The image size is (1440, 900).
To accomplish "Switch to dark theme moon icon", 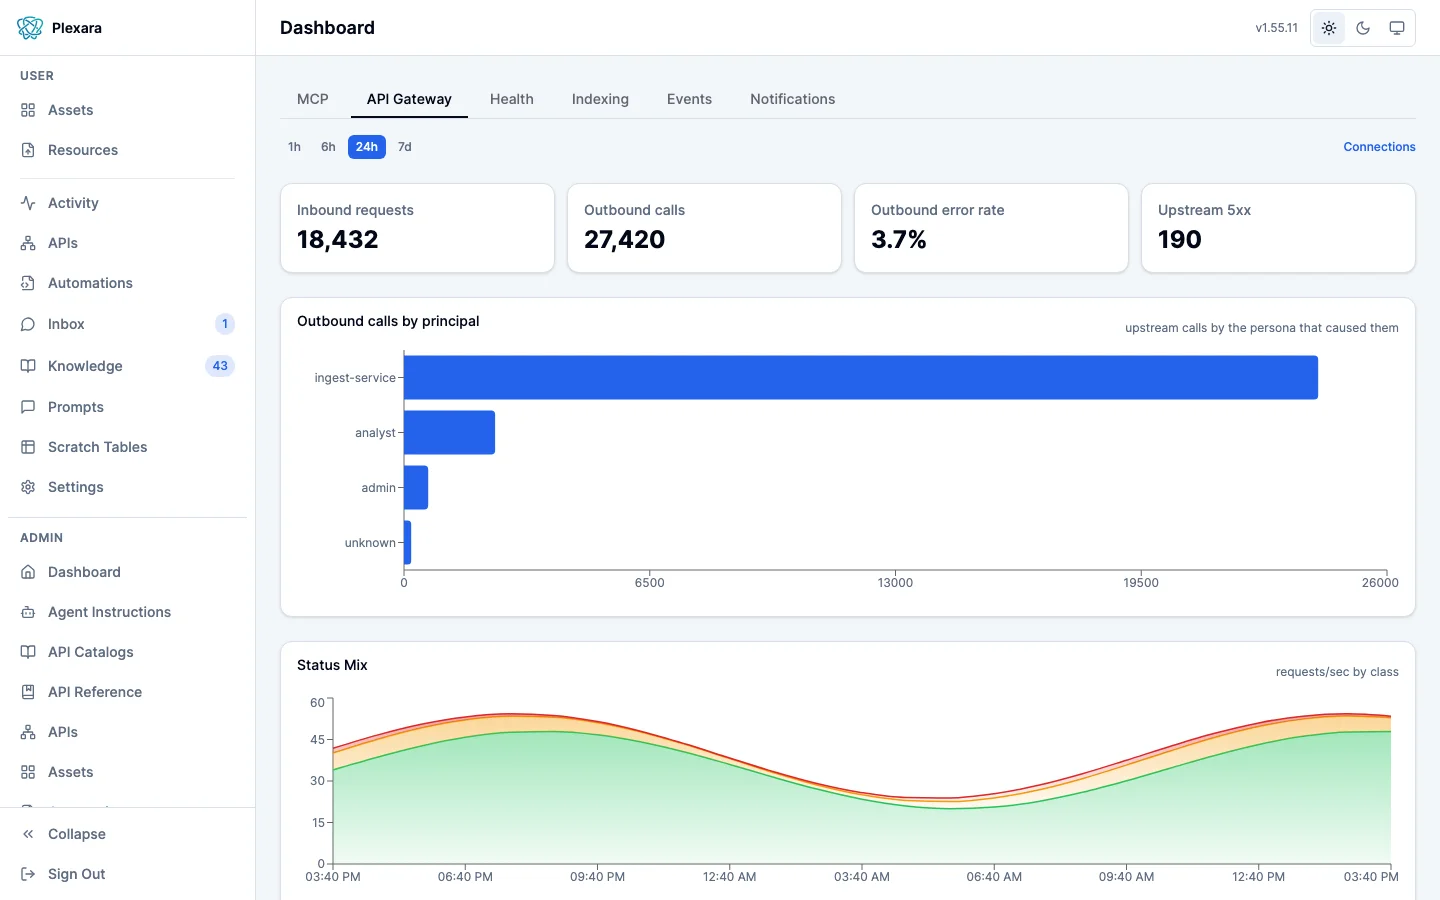I will point(1363,28).
